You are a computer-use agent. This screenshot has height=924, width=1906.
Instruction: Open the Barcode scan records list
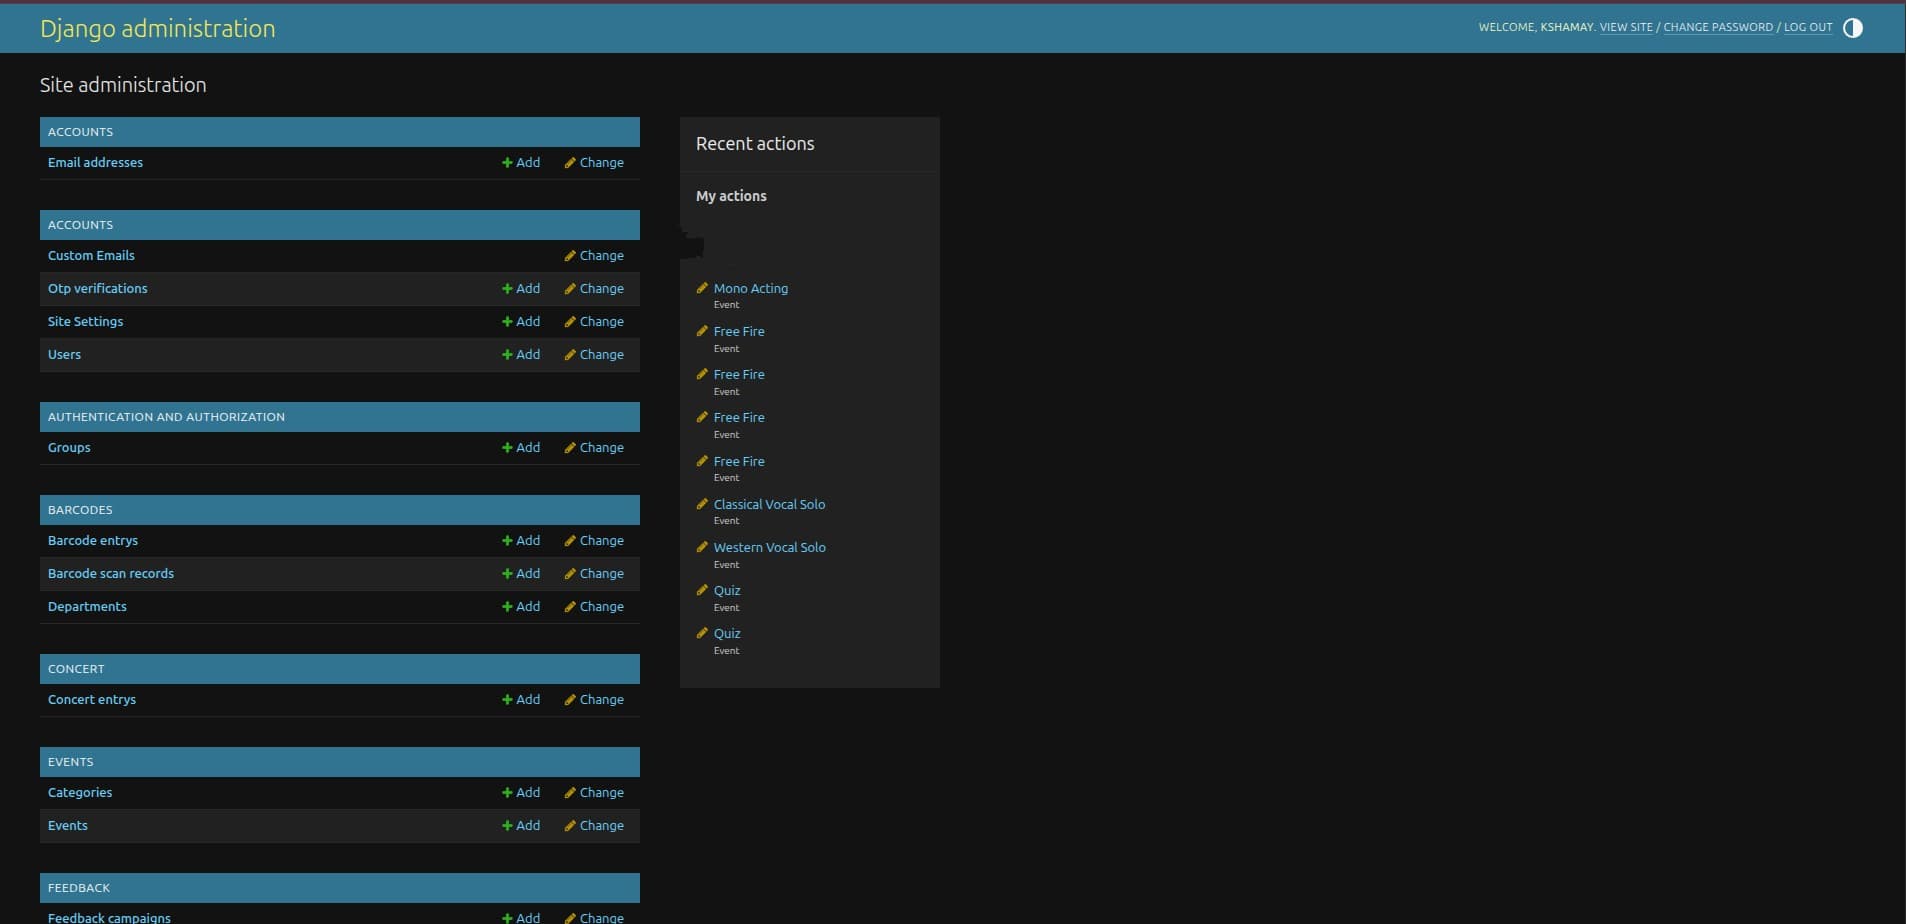[x=110, y=574]
